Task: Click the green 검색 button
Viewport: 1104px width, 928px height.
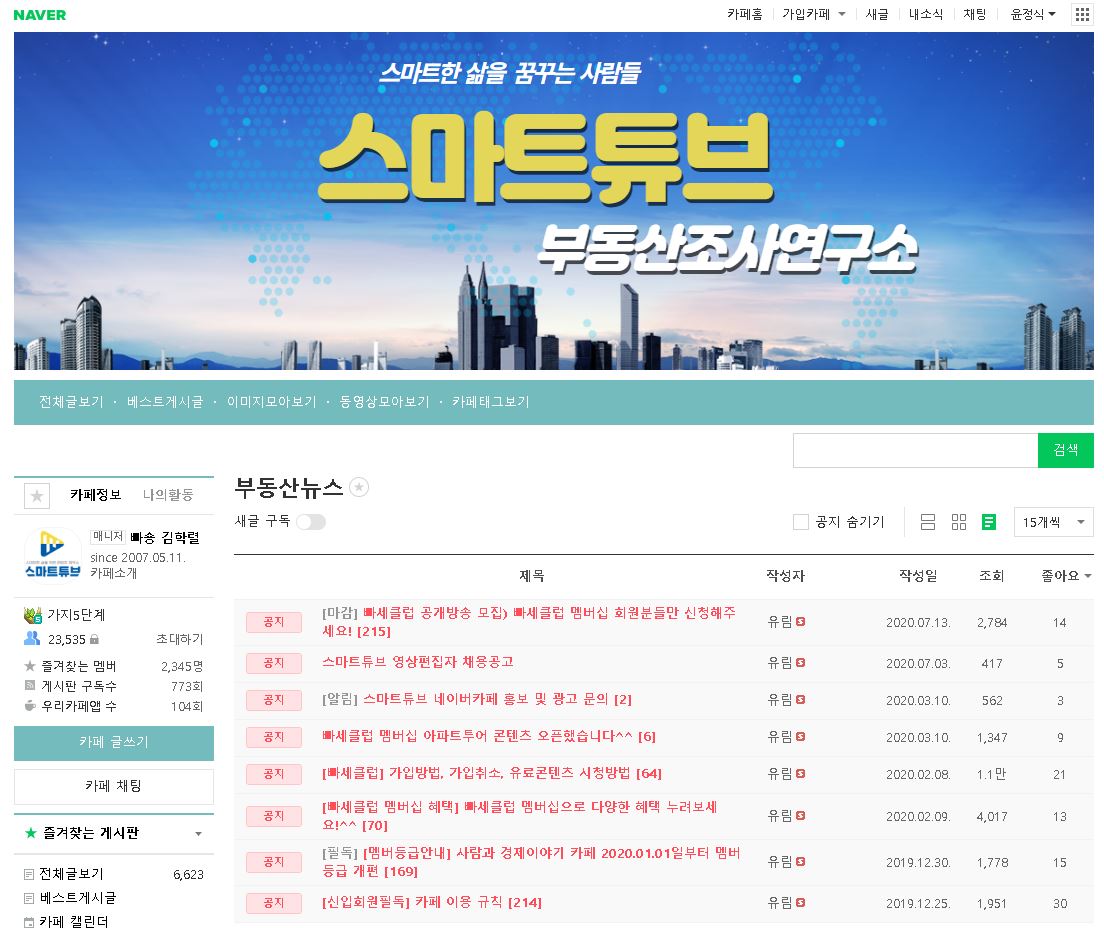Action: pos(1065,450)
